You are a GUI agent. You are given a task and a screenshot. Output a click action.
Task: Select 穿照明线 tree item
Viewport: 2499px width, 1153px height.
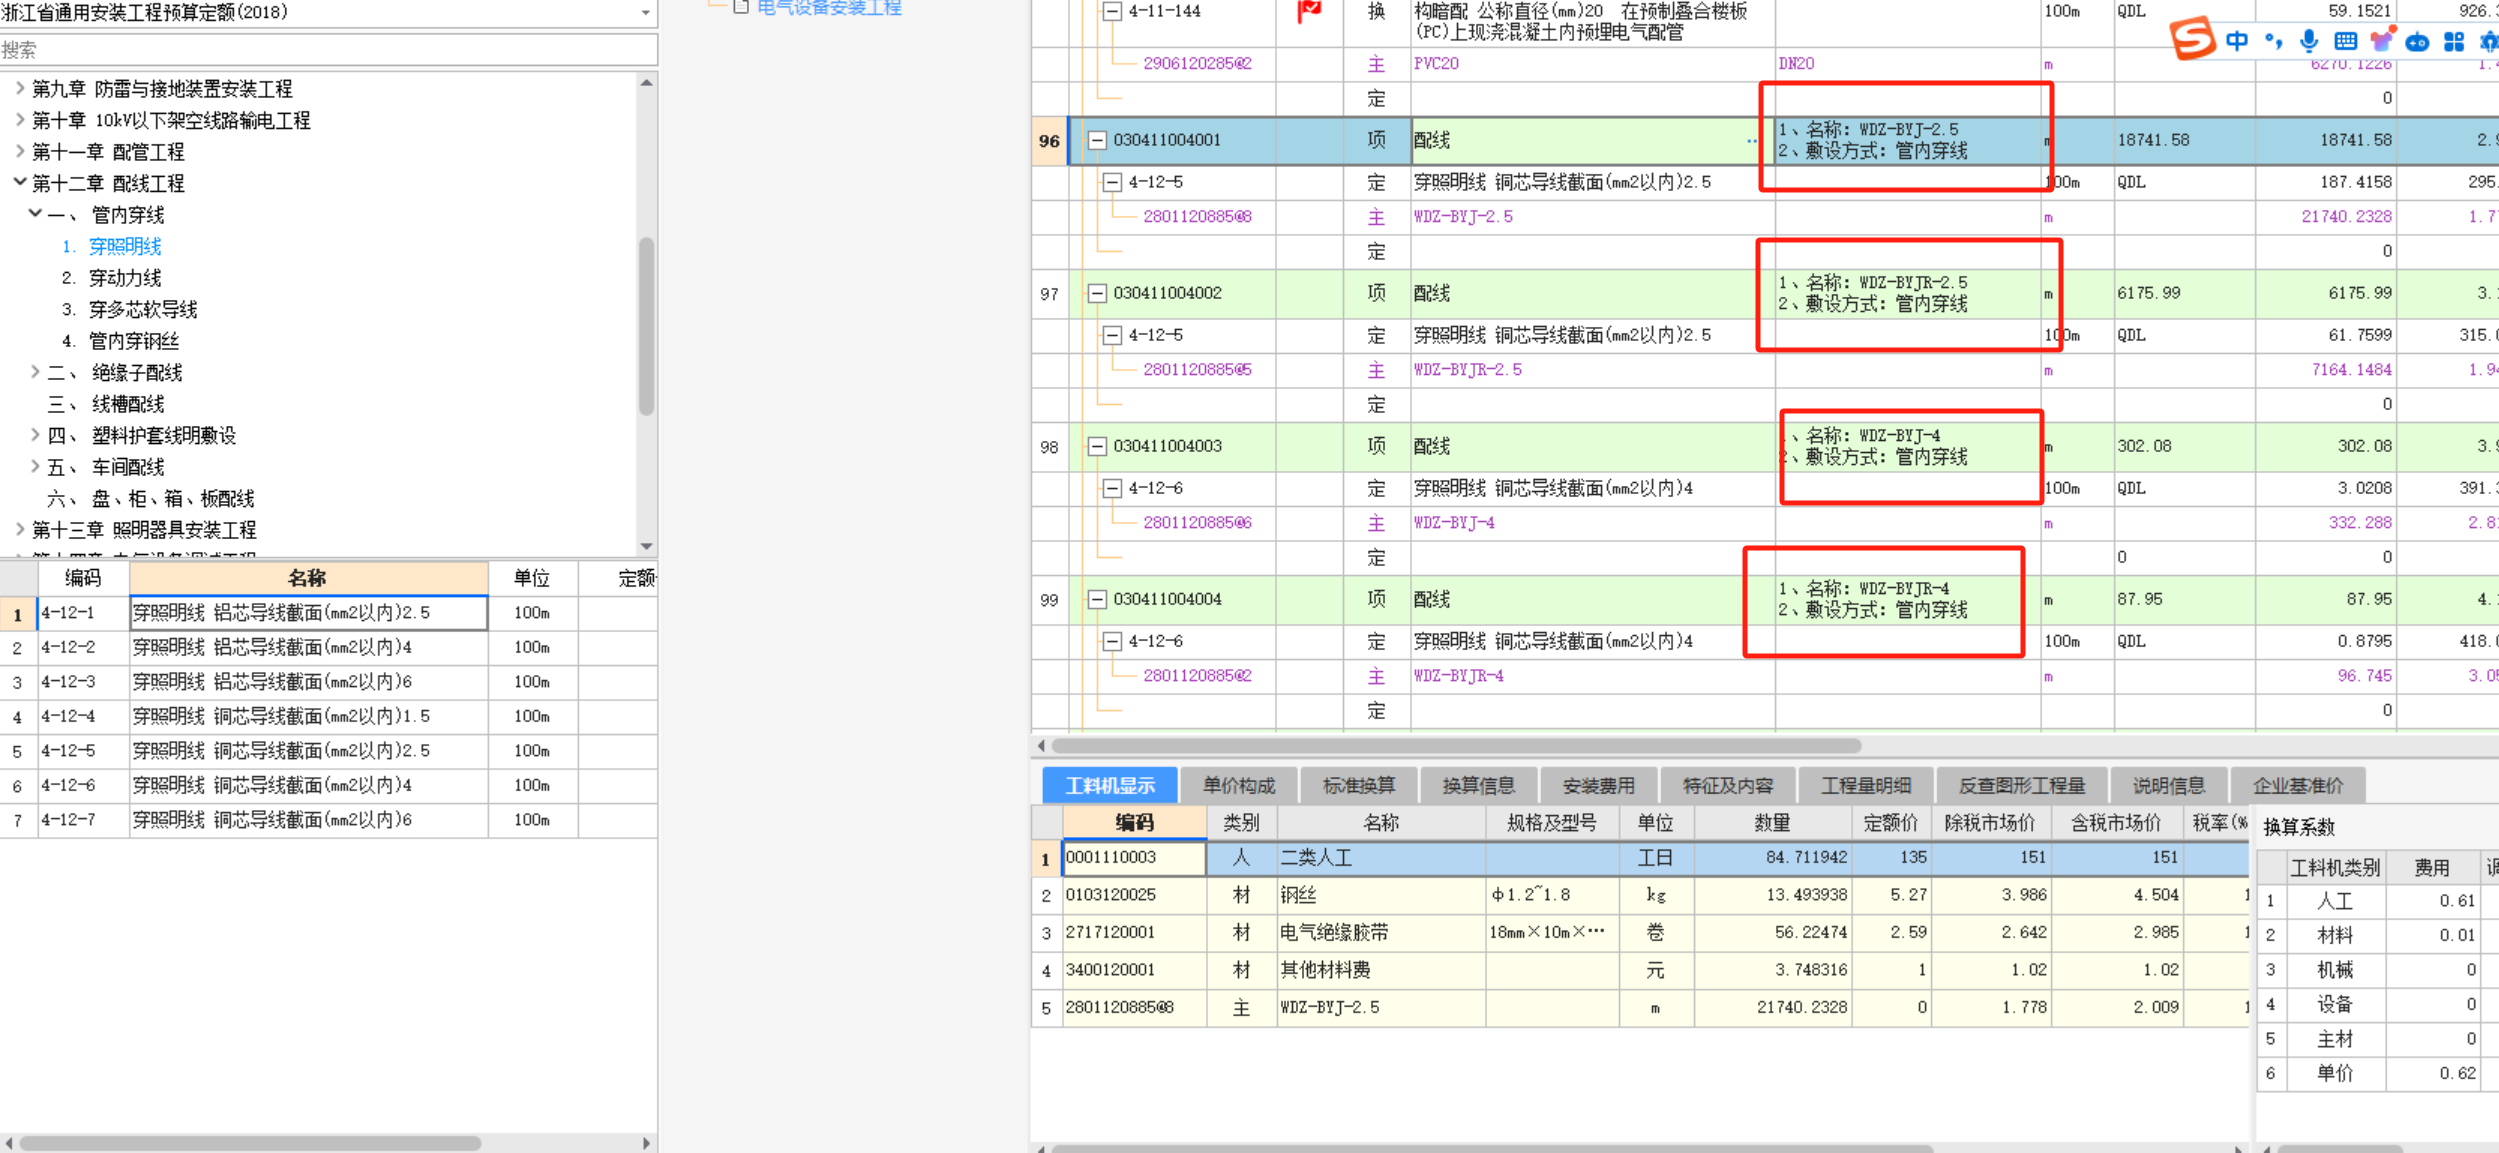pos(125,246)
